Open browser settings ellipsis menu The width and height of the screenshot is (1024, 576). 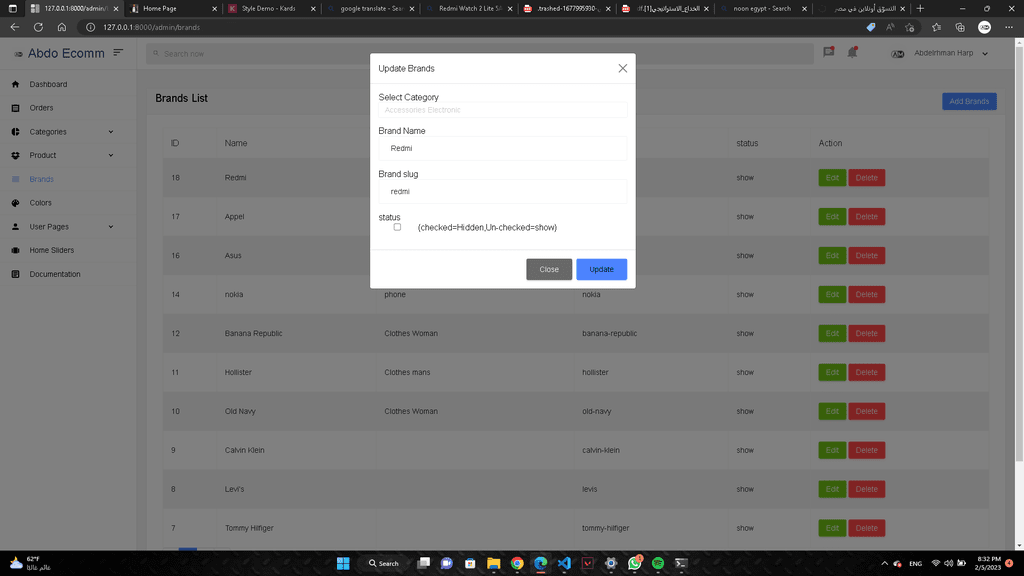point(1009,27)
